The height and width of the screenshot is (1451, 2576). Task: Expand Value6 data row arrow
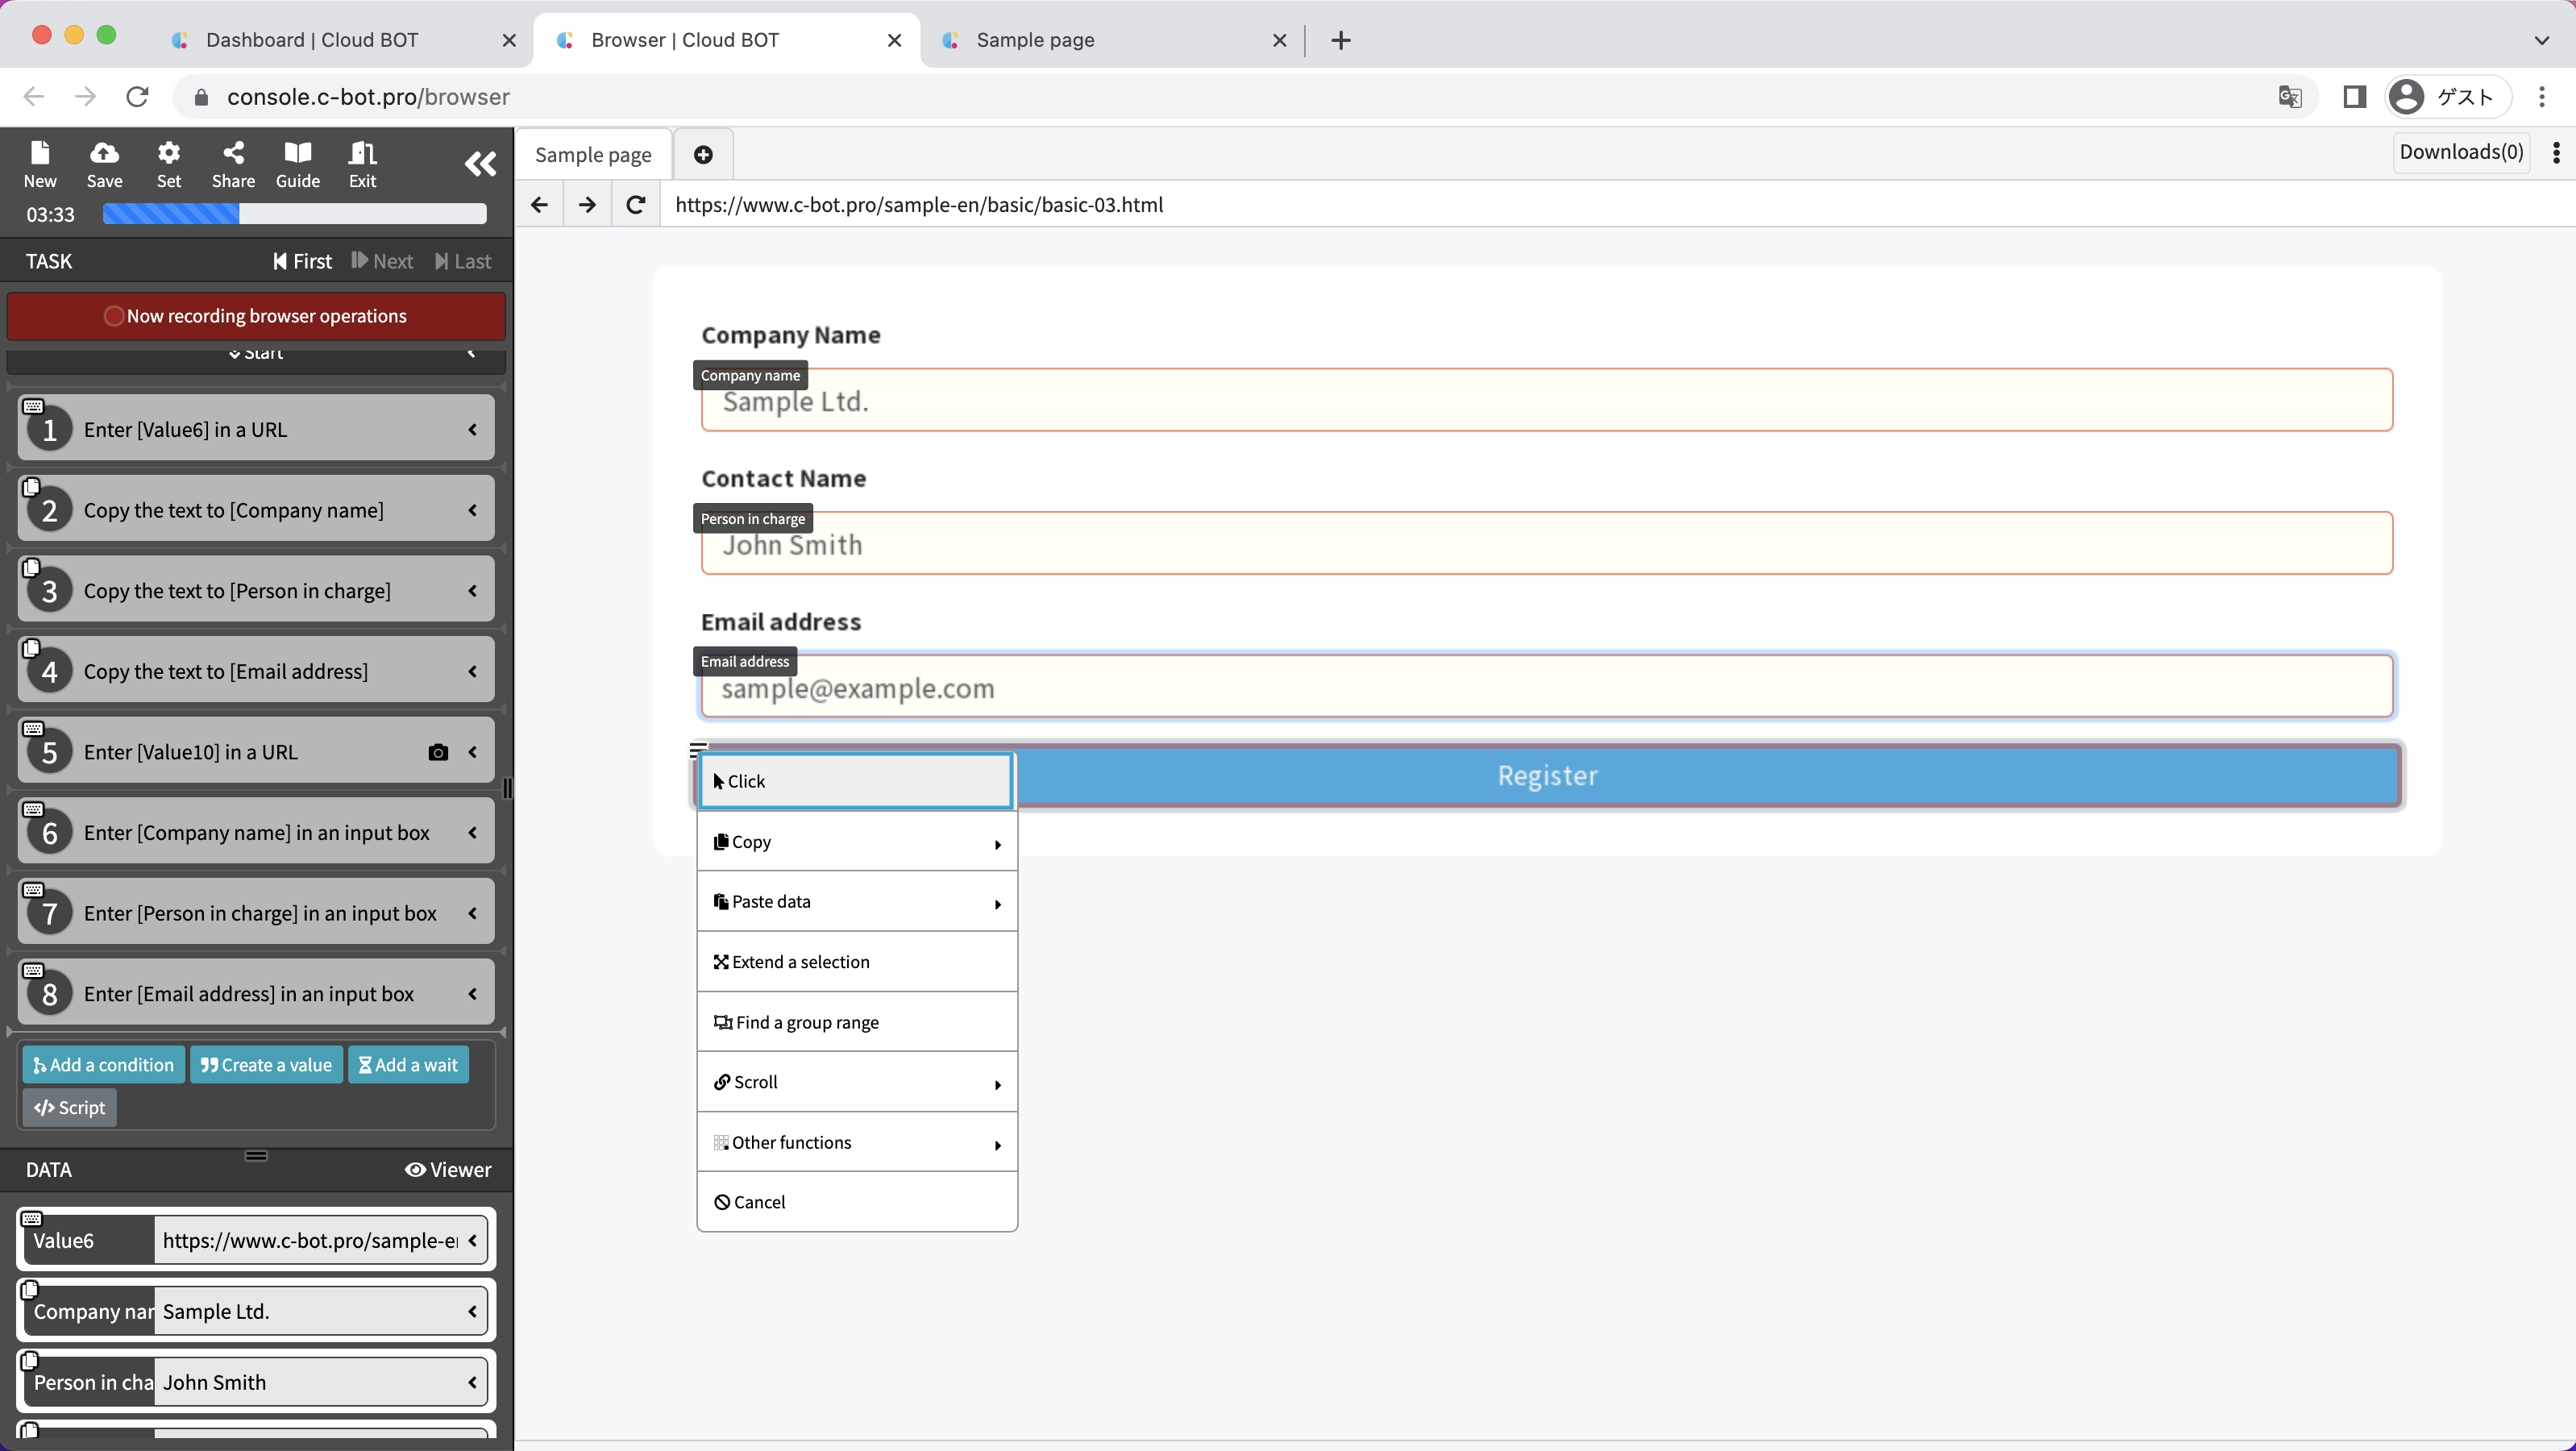[473, 1241]
